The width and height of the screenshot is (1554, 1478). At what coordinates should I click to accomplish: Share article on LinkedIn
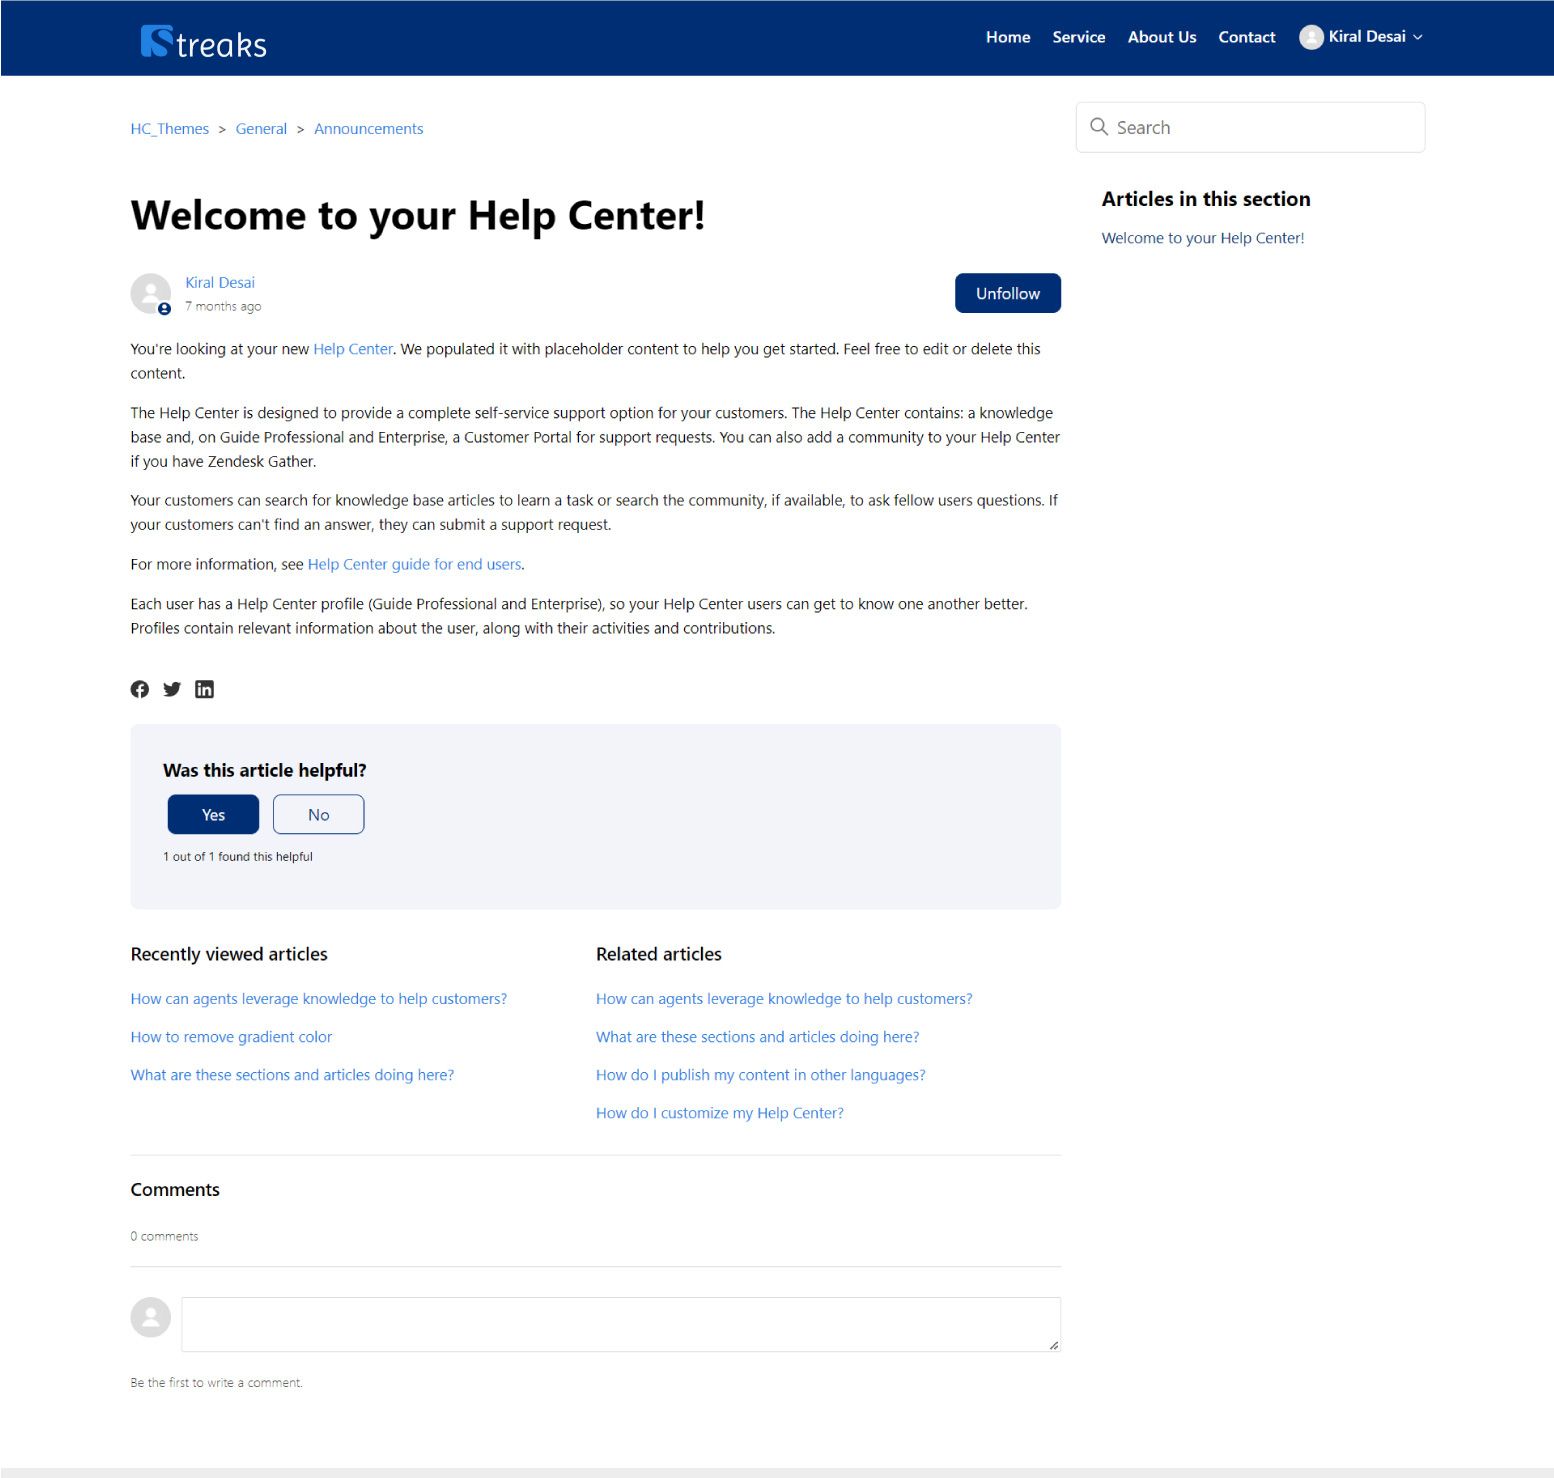point(204,689)
